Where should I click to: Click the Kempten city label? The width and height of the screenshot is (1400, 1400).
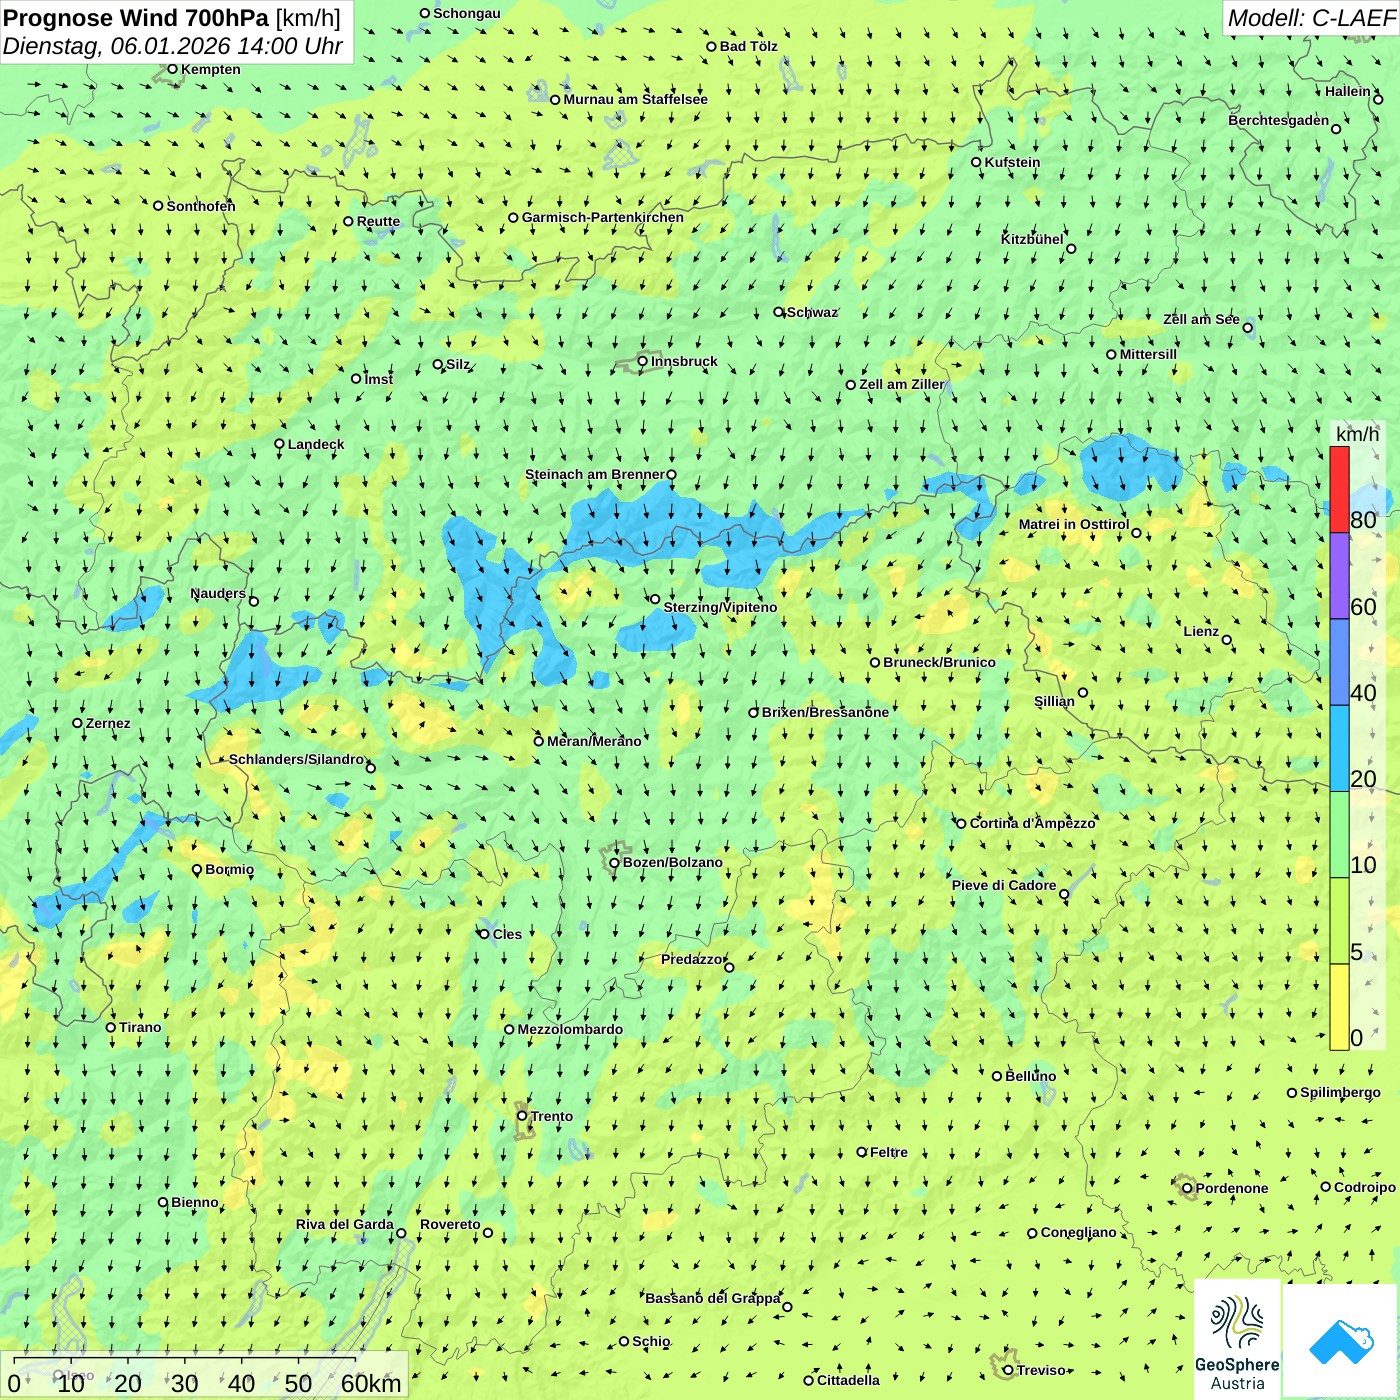[x=211, y=69]
